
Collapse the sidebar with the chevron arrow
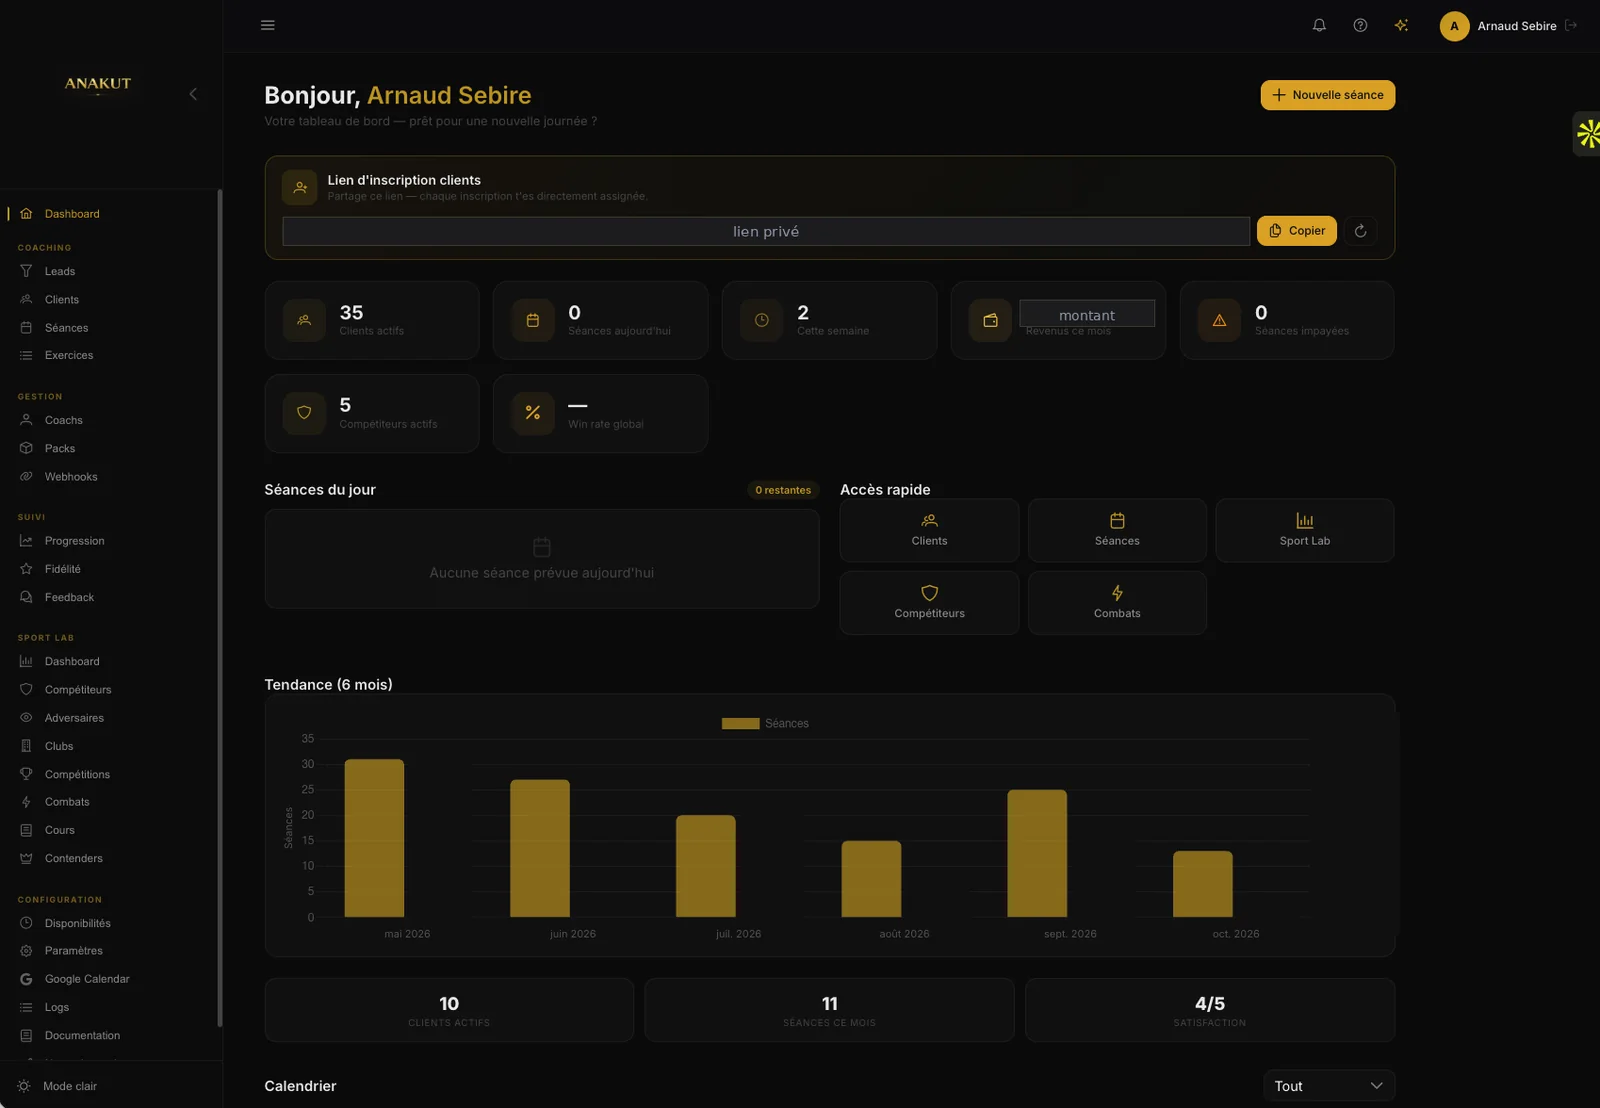tap(193, 94)
